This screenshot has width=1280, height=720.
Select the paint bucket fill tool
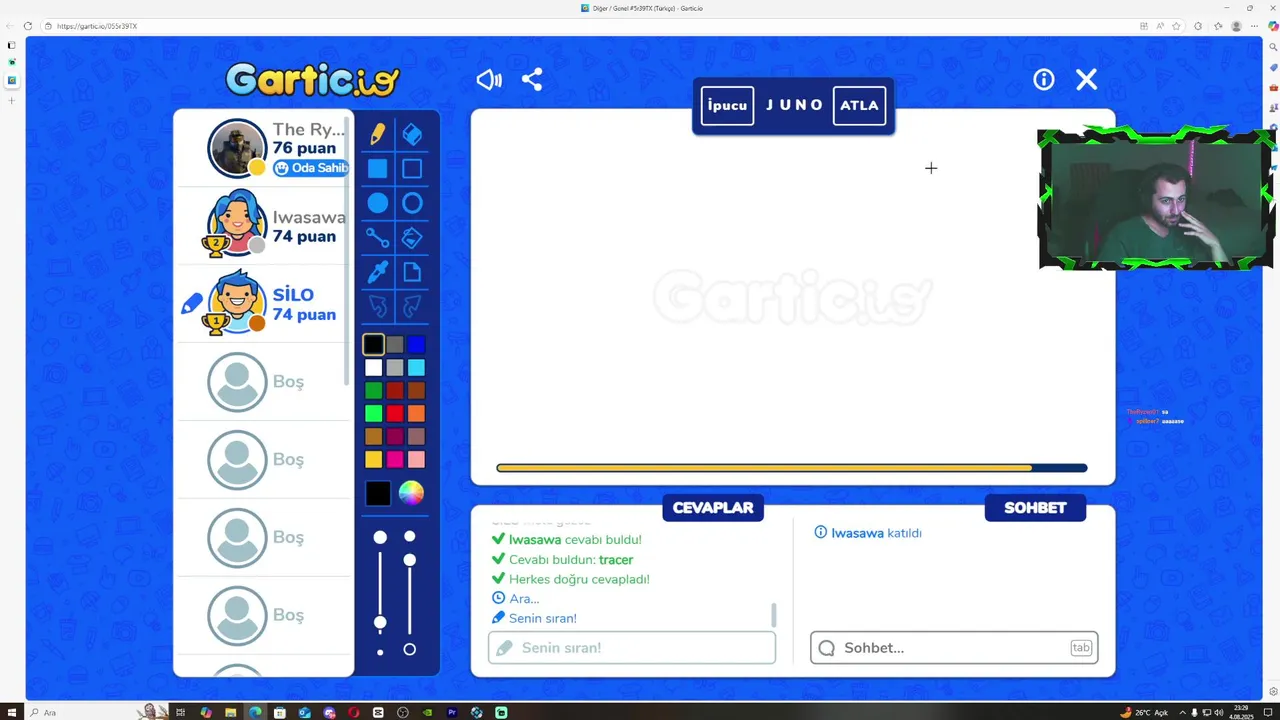pyautogui.click(x=412, y=238)
